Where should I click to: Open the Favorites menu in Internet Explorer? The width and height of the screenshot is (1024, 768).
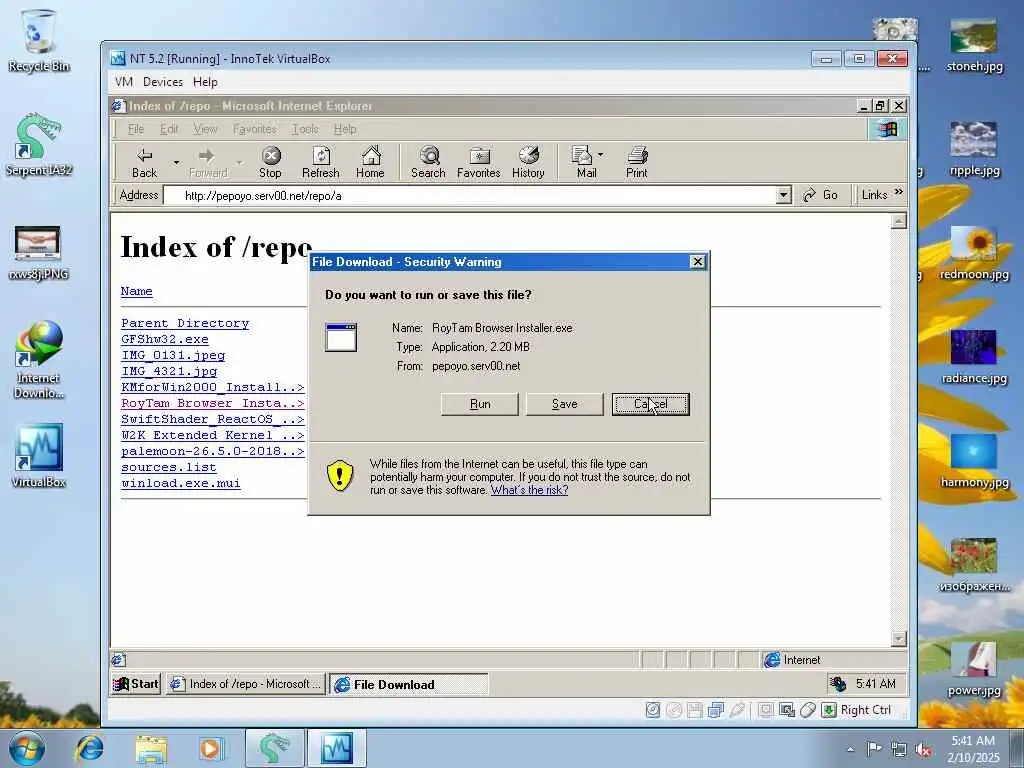[255, 129]
